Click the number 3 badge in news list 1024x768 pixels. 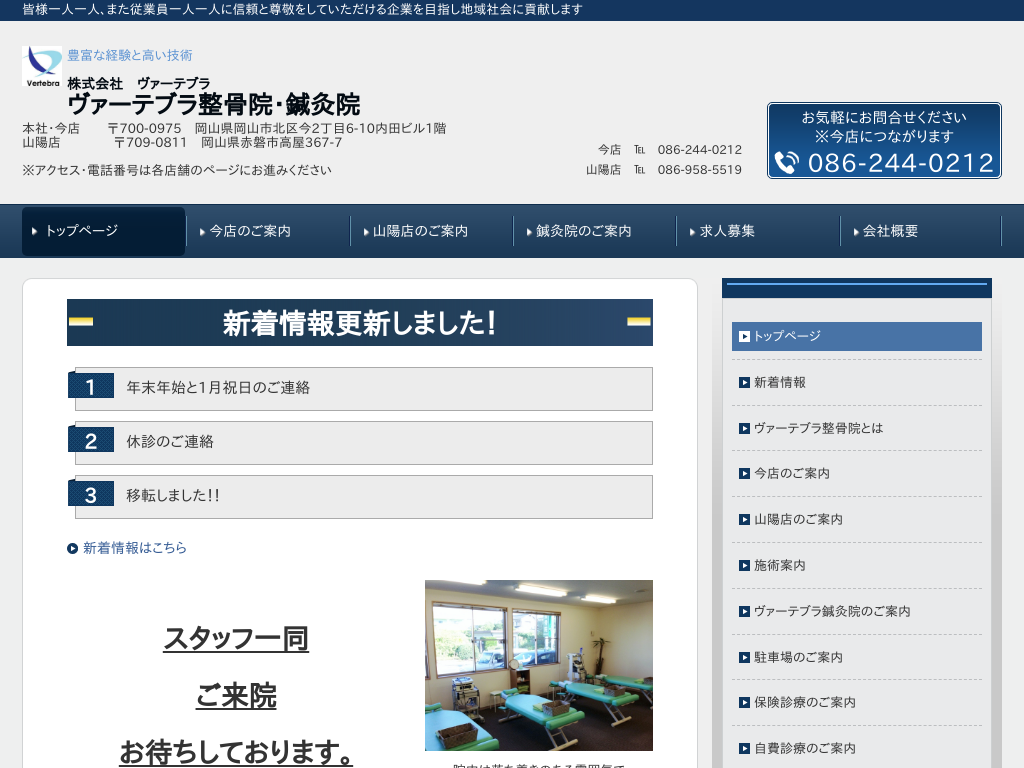[91, 495]
